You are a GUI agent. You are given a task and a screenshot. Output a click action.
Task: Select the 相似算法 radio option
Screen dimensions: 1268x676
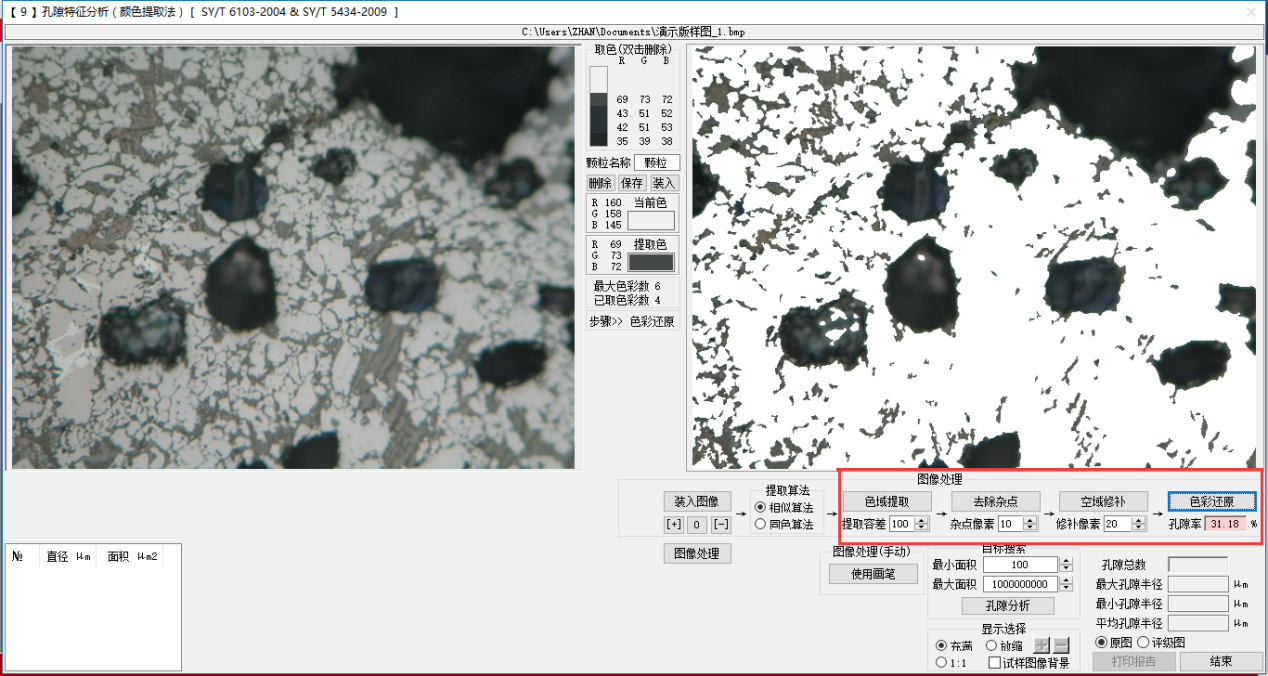coord(761,508)
